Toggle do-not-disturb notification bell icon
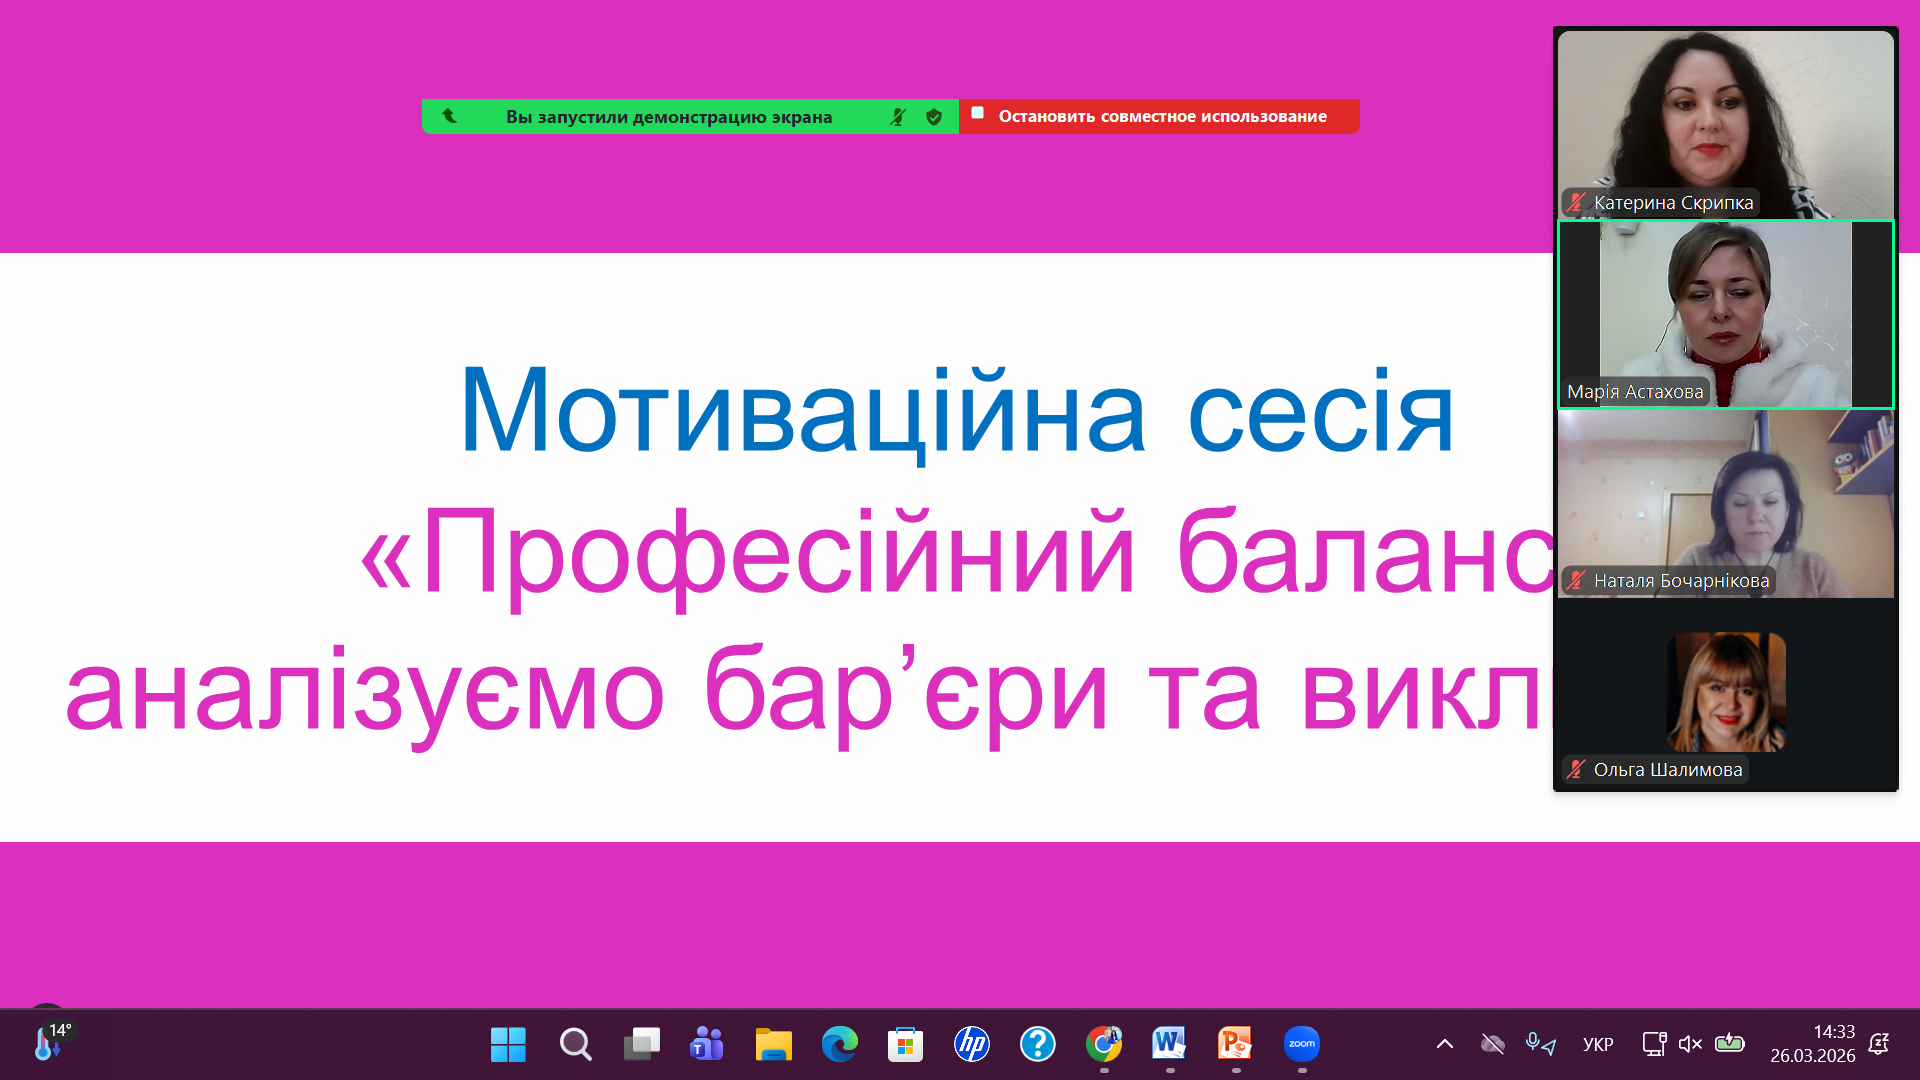Viewport: 1920px width, 1080px height. (1879, 1044)
